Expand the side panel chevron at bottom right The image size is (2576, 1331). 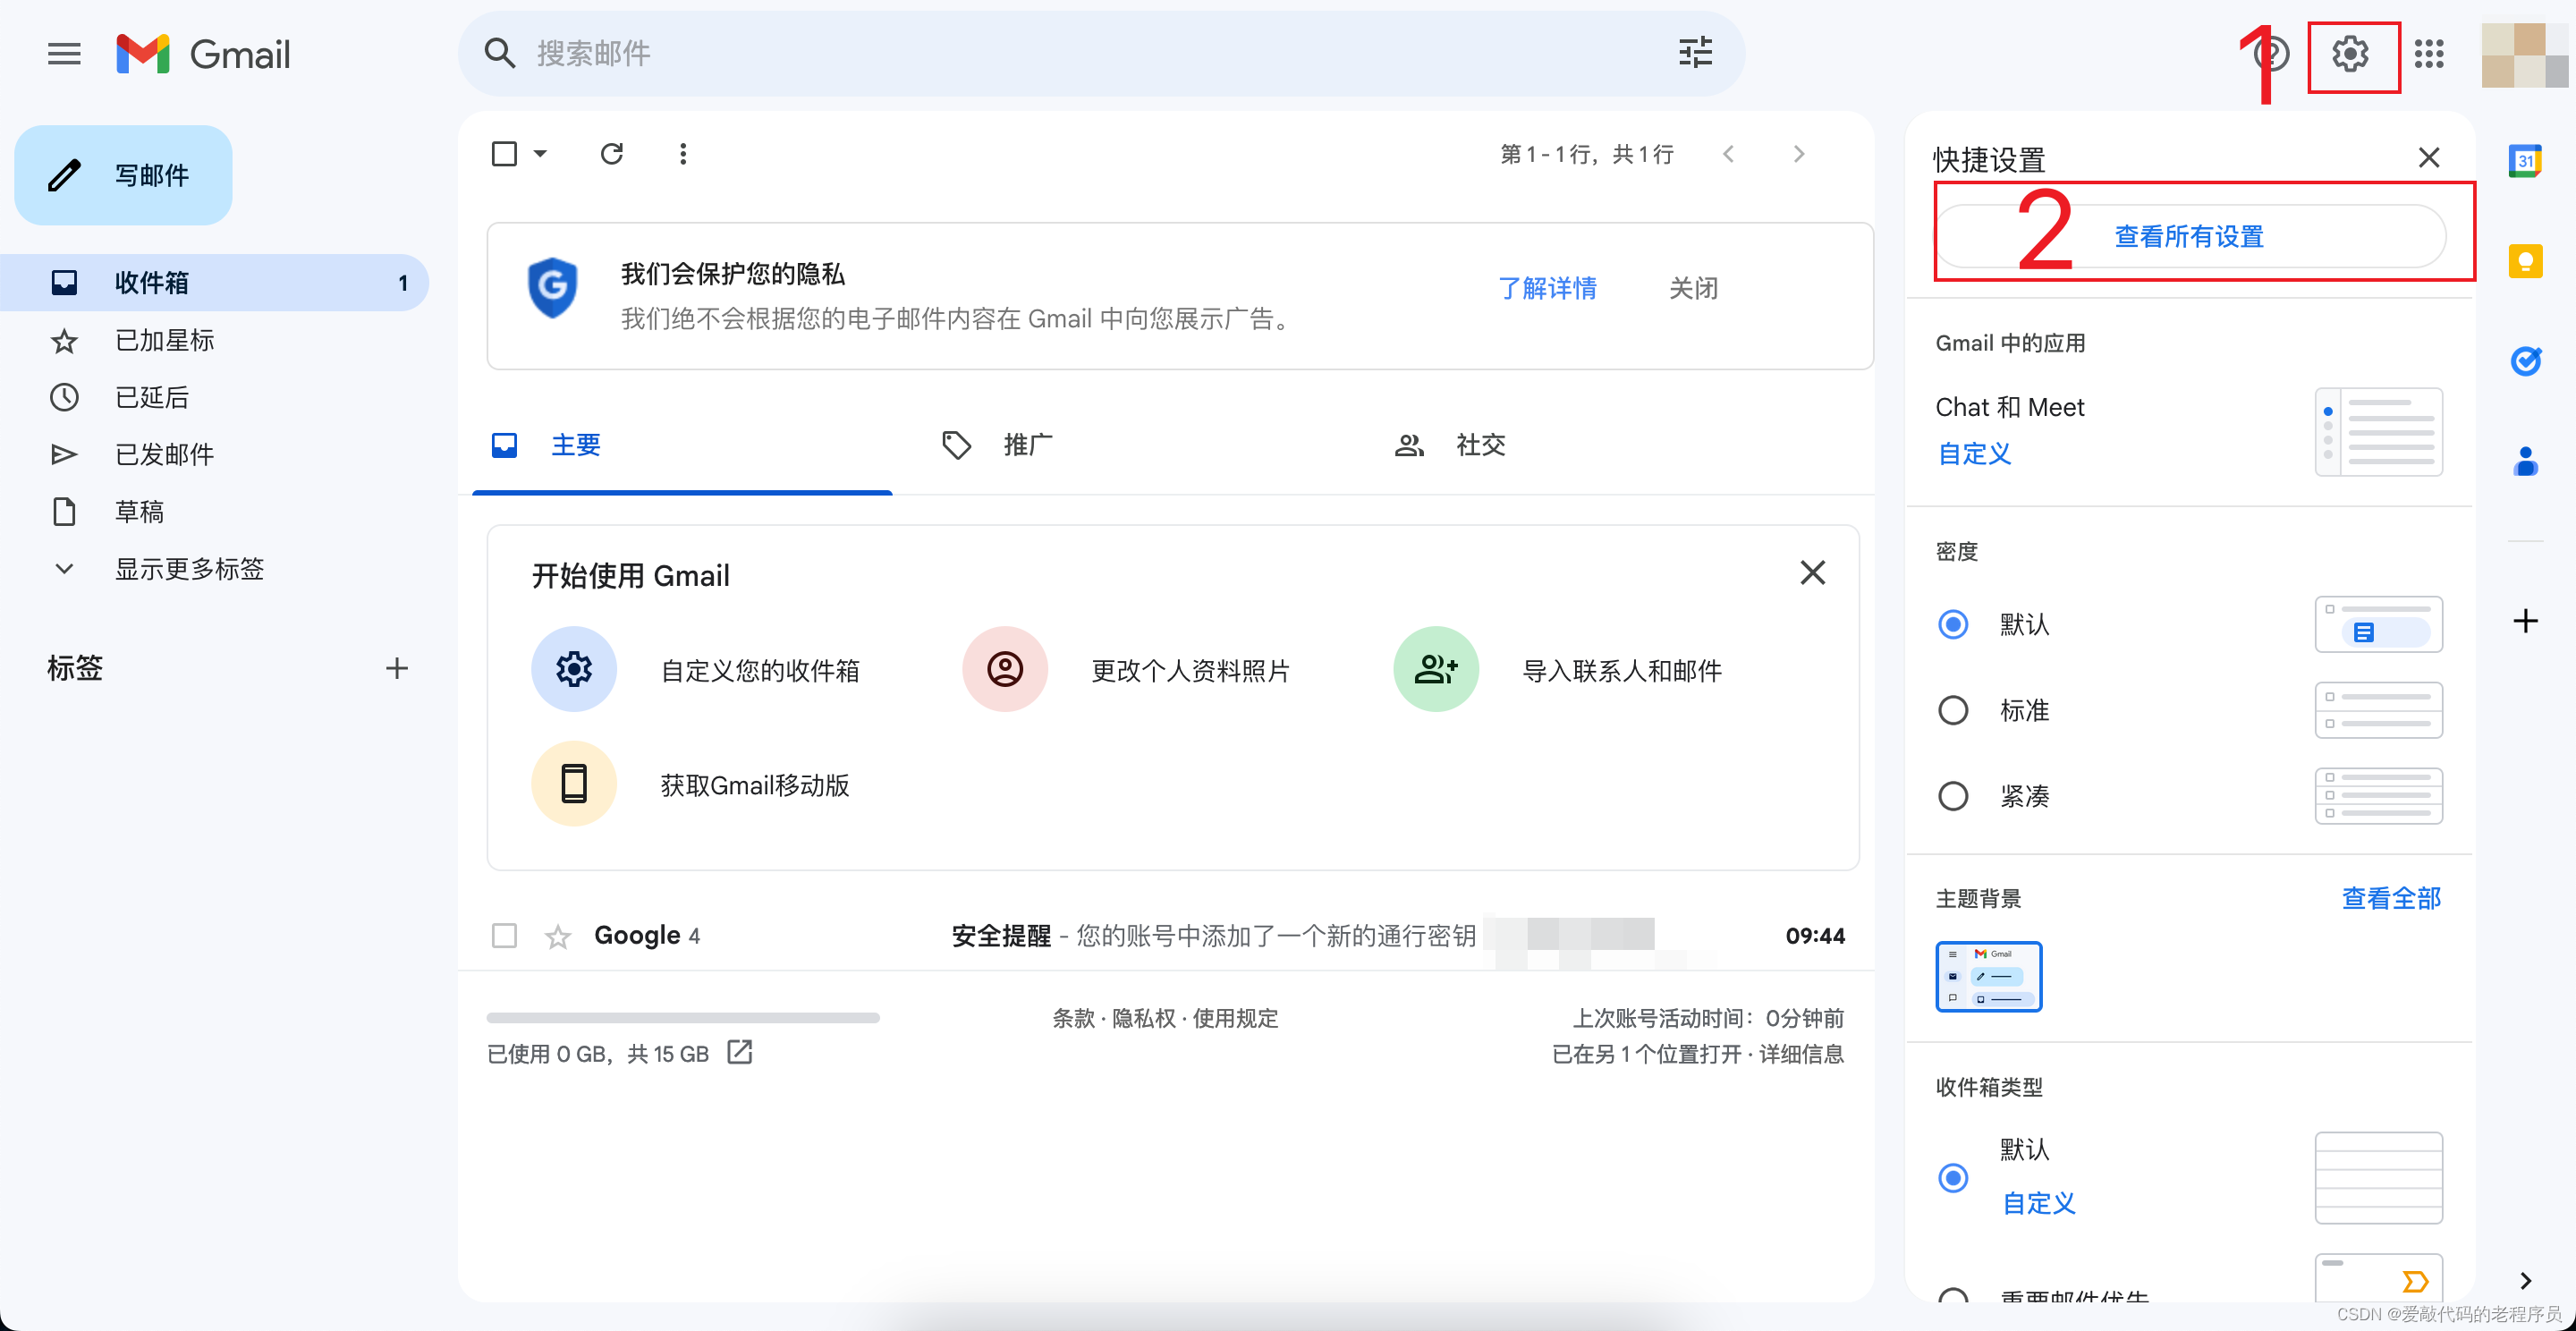[2525, 1281]
